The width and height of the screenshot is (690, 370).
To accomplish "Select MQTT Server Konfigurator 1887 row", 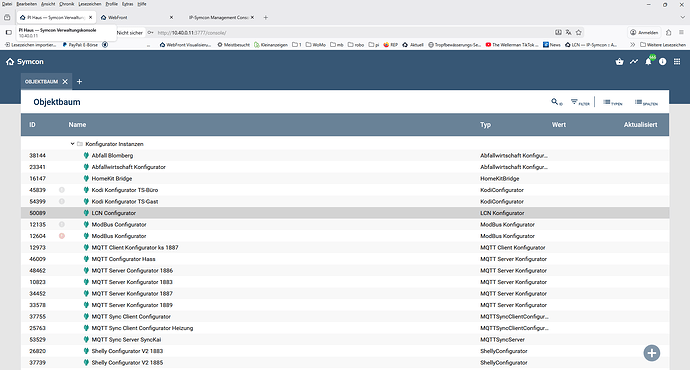I will tap(345, 293).
